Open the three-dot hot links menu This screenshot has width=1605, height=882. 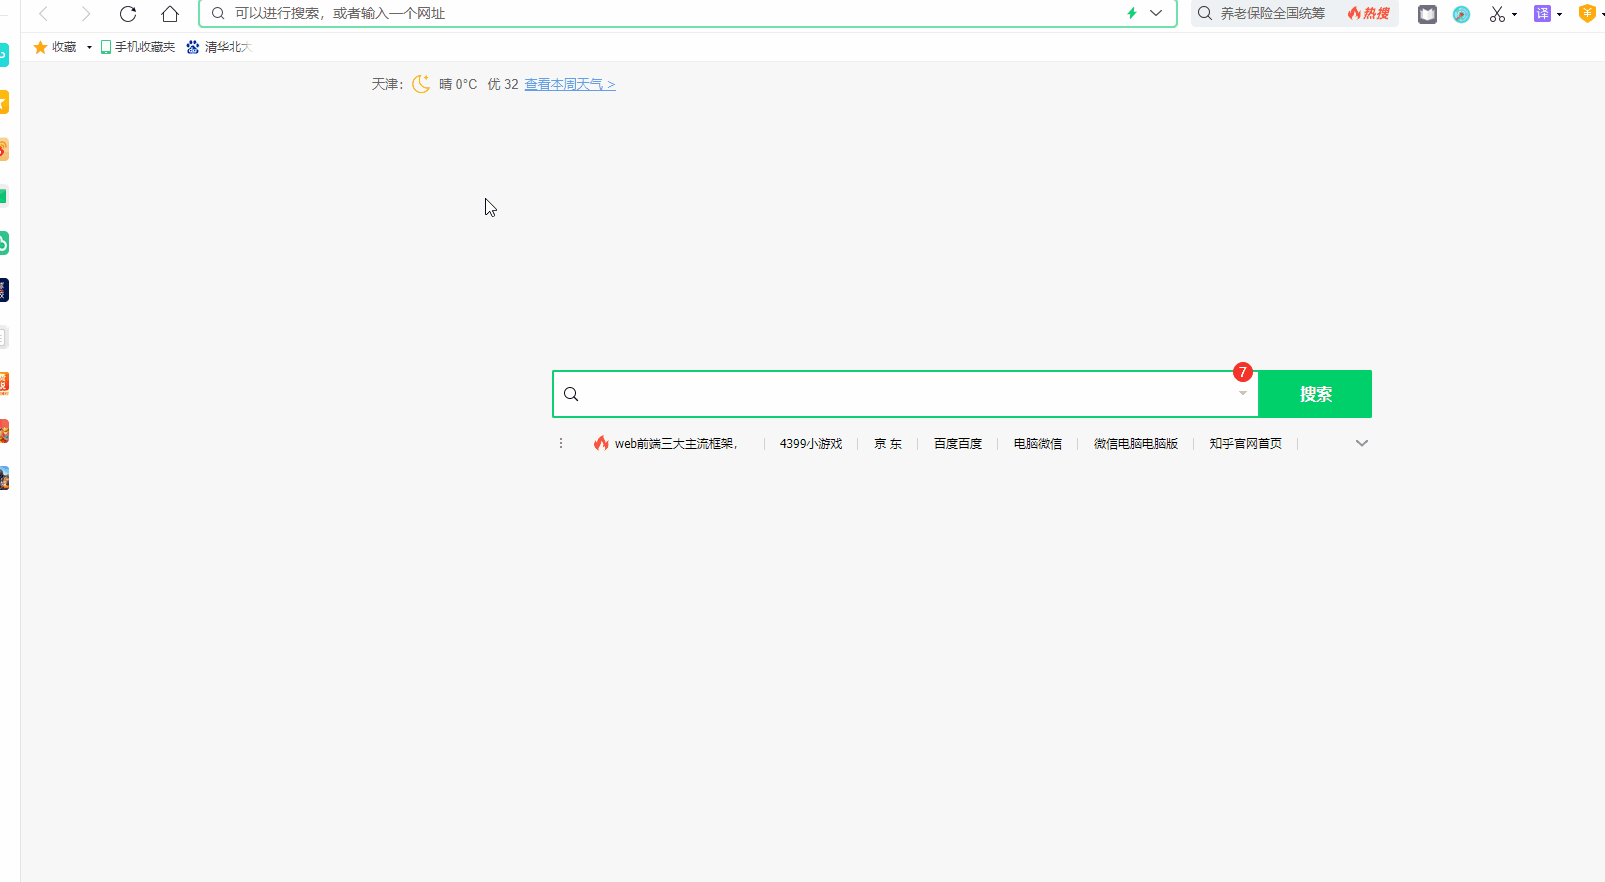(561, 443)
